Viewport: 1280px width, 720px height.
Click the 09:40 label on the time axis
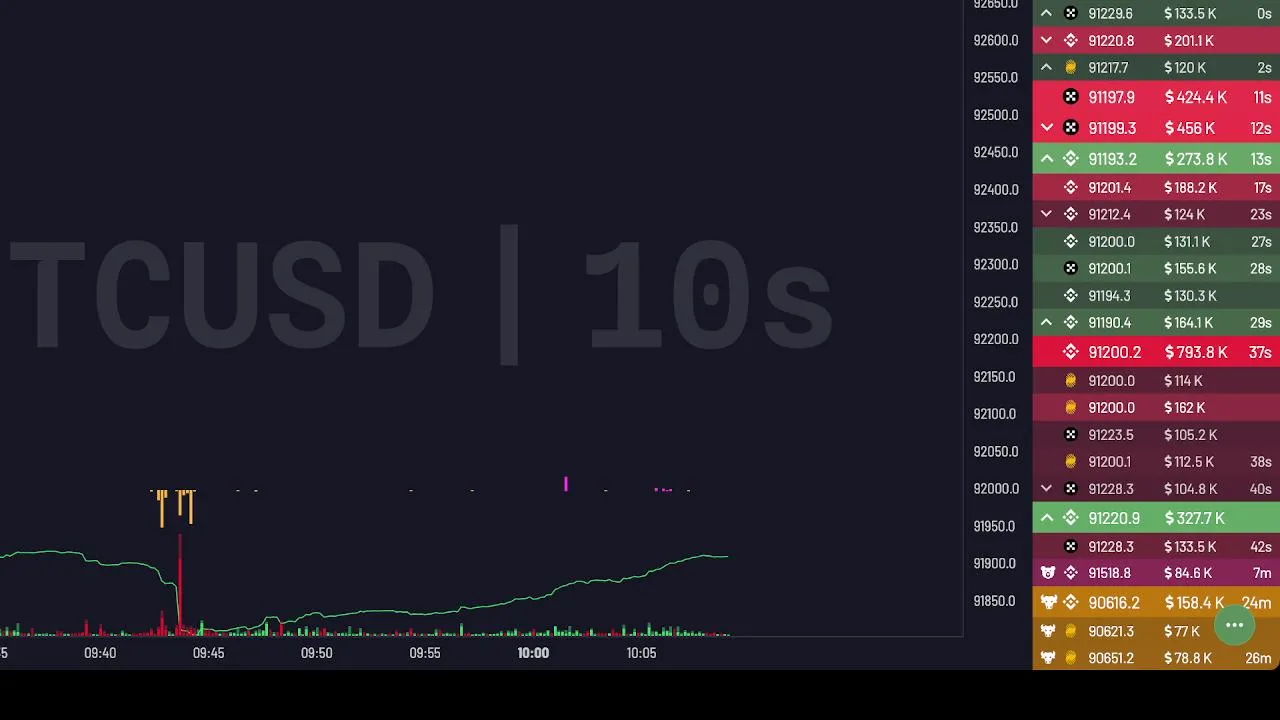coord(100,653)
